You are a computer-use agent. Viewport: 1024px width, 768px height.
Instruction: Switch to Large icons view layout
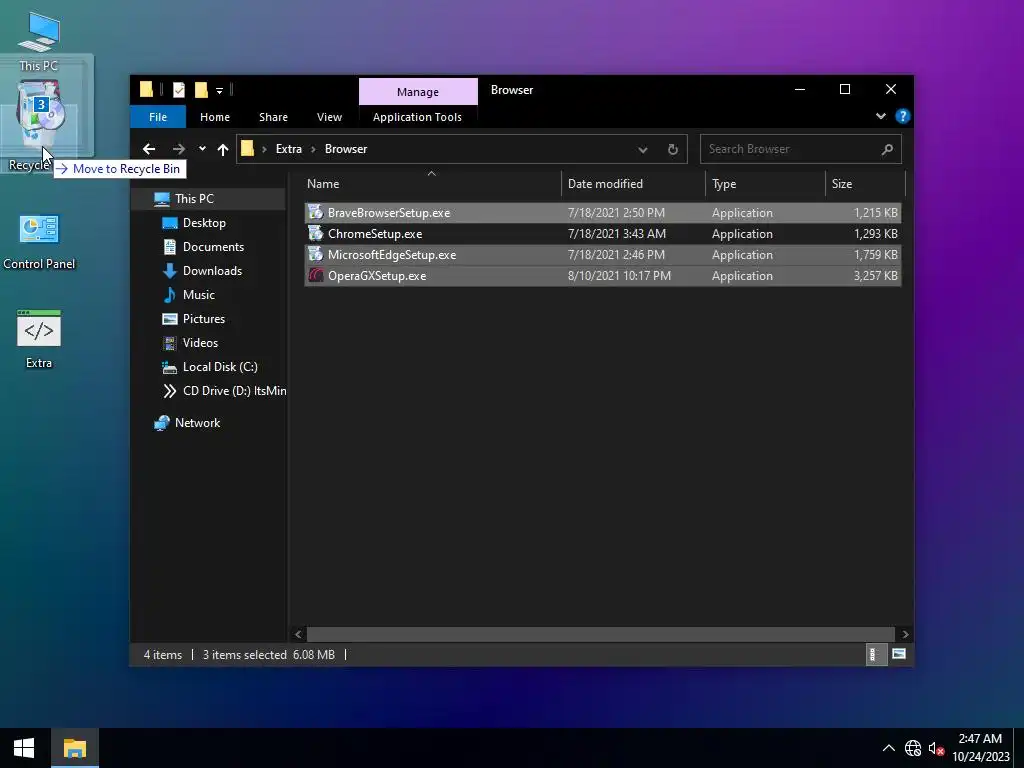click(x=899, y=654)
